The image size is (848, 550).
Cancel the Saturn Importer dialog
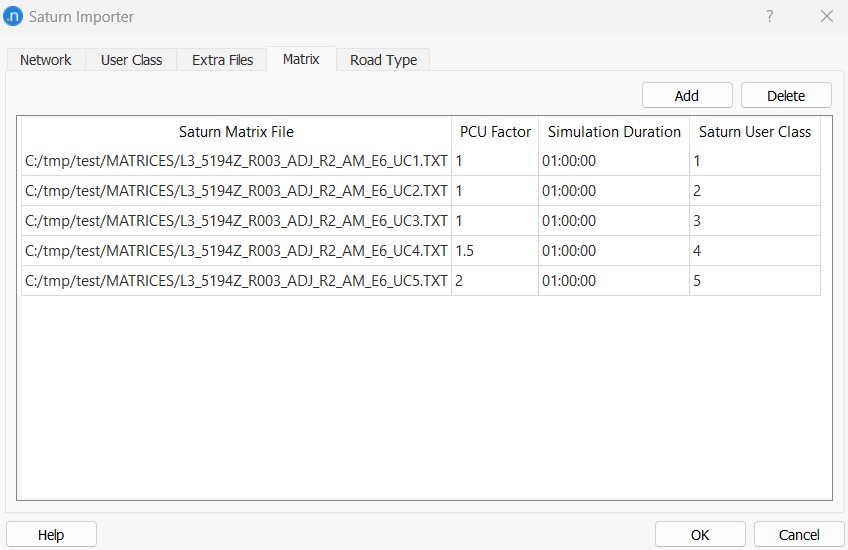click(x=799, y=535)
